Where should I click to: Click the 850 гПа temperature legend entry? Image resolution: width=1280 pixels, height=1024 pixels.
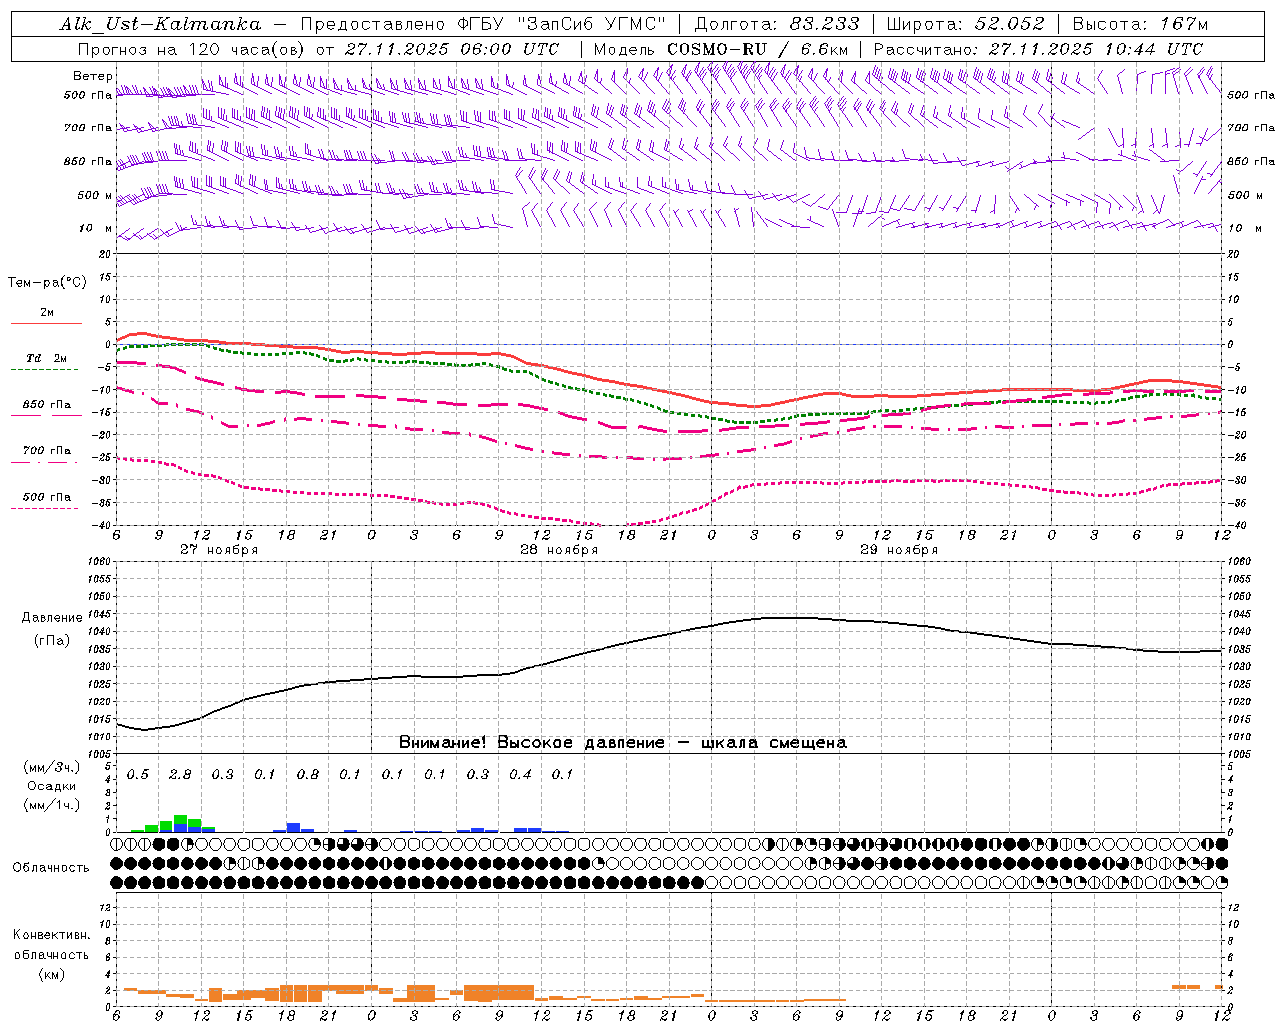pyautogui.click(x=47, y=405)
